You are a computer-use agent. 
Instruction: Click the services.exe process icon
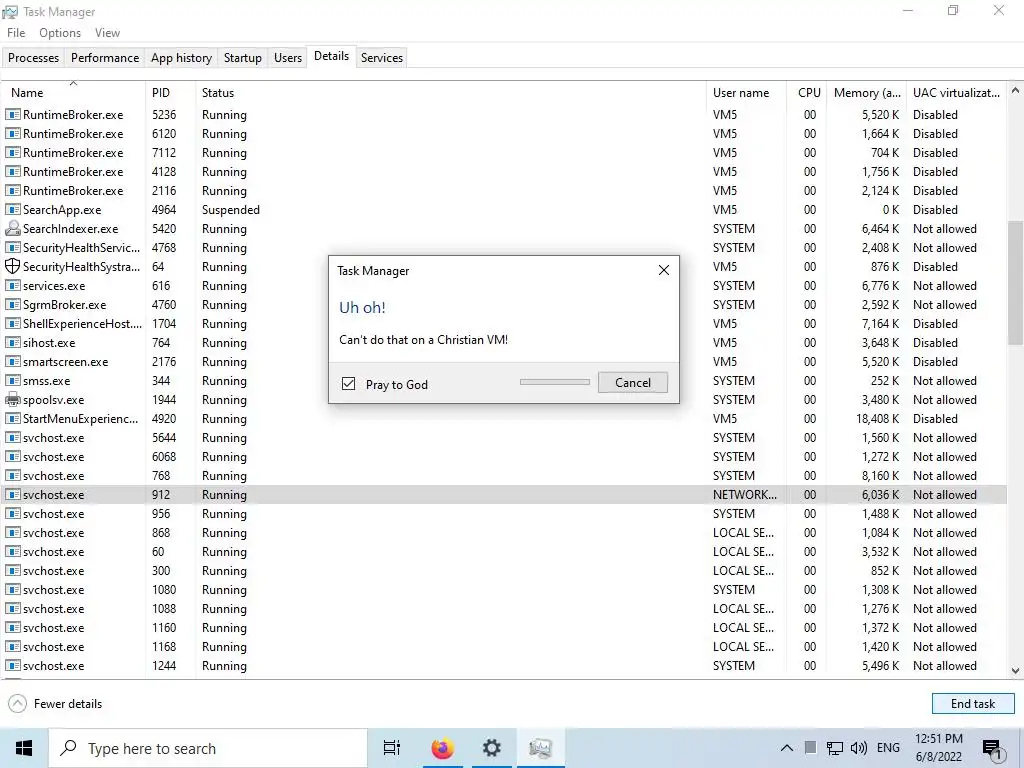pyautogui.click(x=12, y=285)
